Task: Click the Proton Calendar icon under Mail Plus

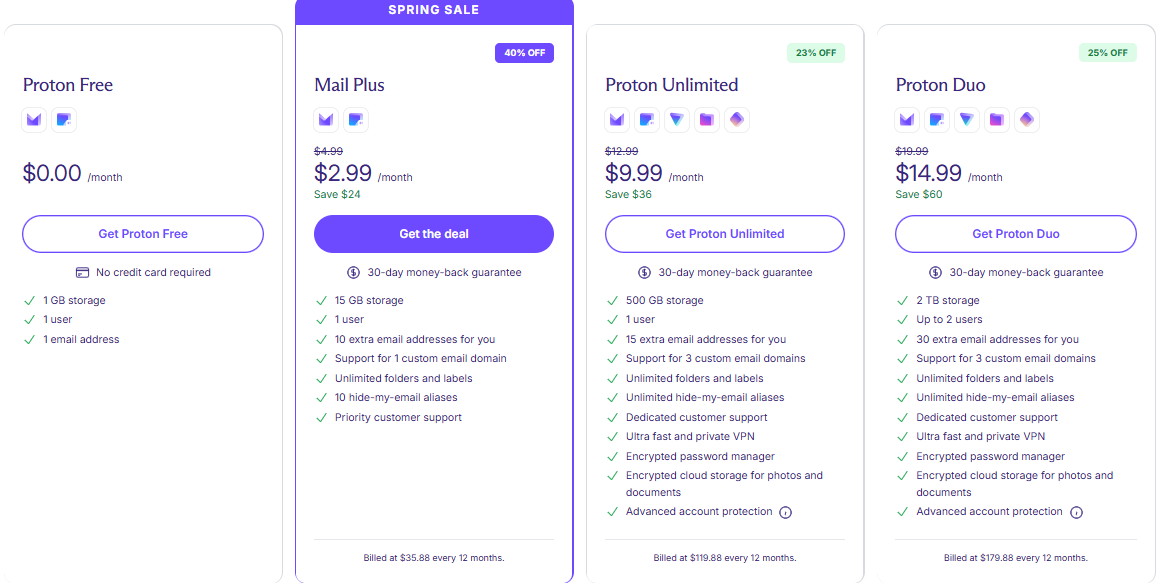Action: point(355,119)
